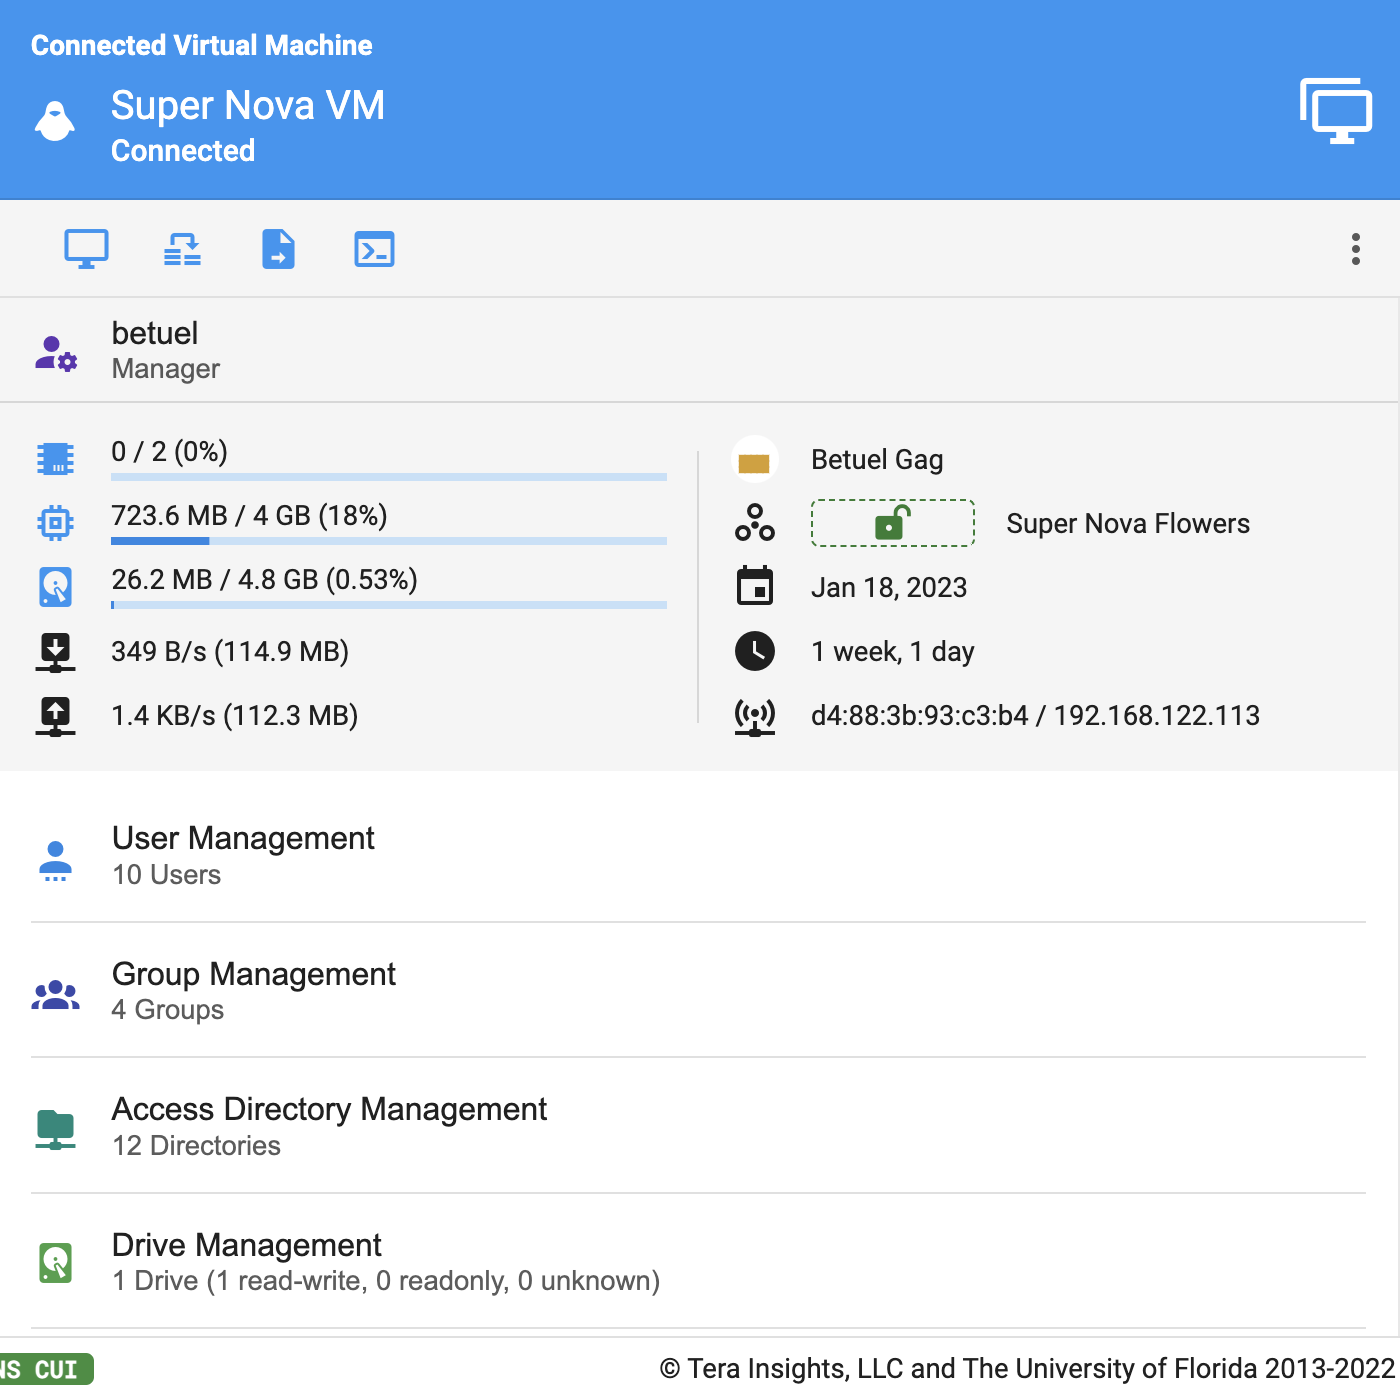Image resolution: width=1400 pixels, height=1392 pixels.
Task: Click the Betuel Gag owner avatar
Action: pyautogui.click(x=755, y=460)
